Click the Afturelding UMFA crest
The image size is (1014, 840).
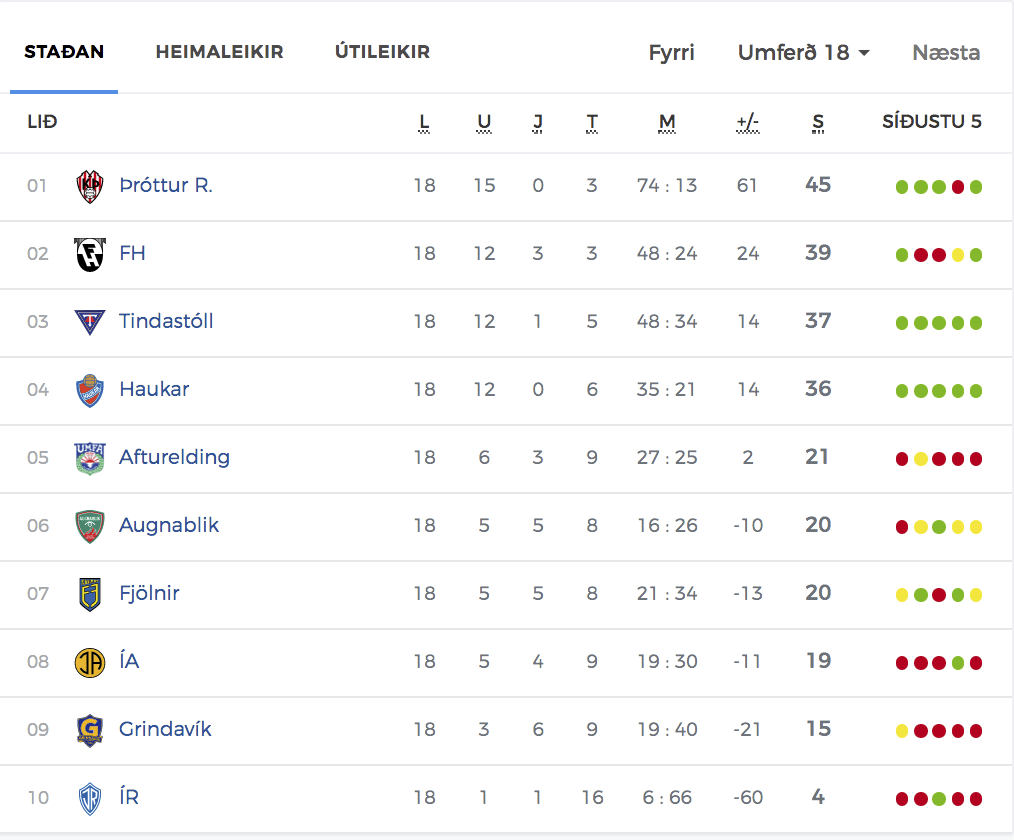click(x=90, y=458)
